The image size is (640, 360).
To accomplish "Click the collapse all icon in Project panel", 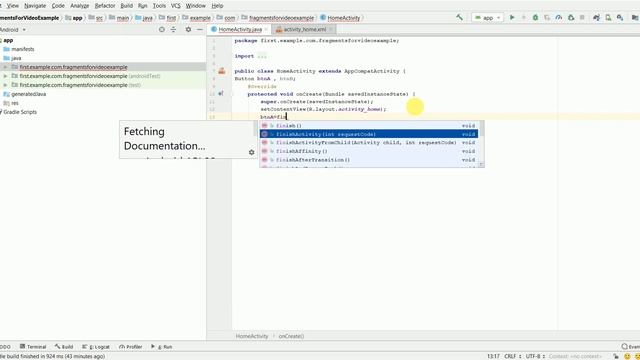I will pyautogui.click(x=173, y=29).
